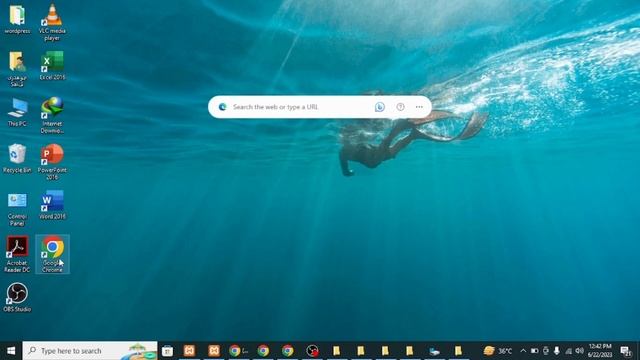Viewport: 640px width, 360px height.
Task: Open Bing chat icon in search bar
Action: click(380, 107)
